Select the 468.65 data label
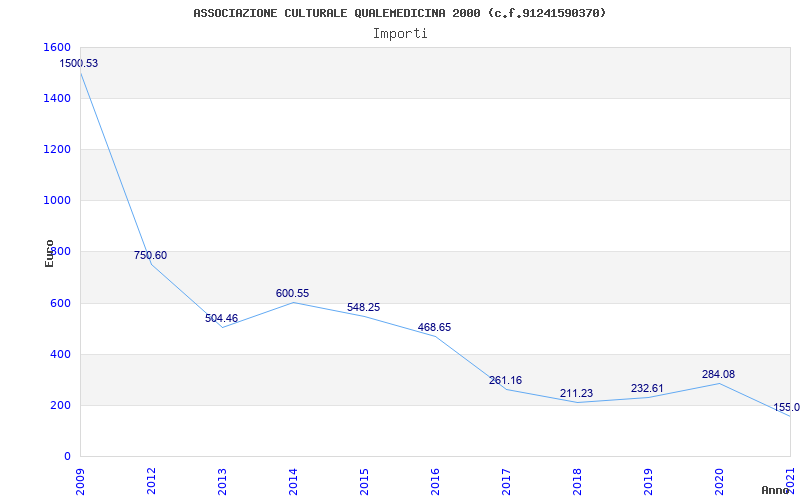 [x=434, y=327]
